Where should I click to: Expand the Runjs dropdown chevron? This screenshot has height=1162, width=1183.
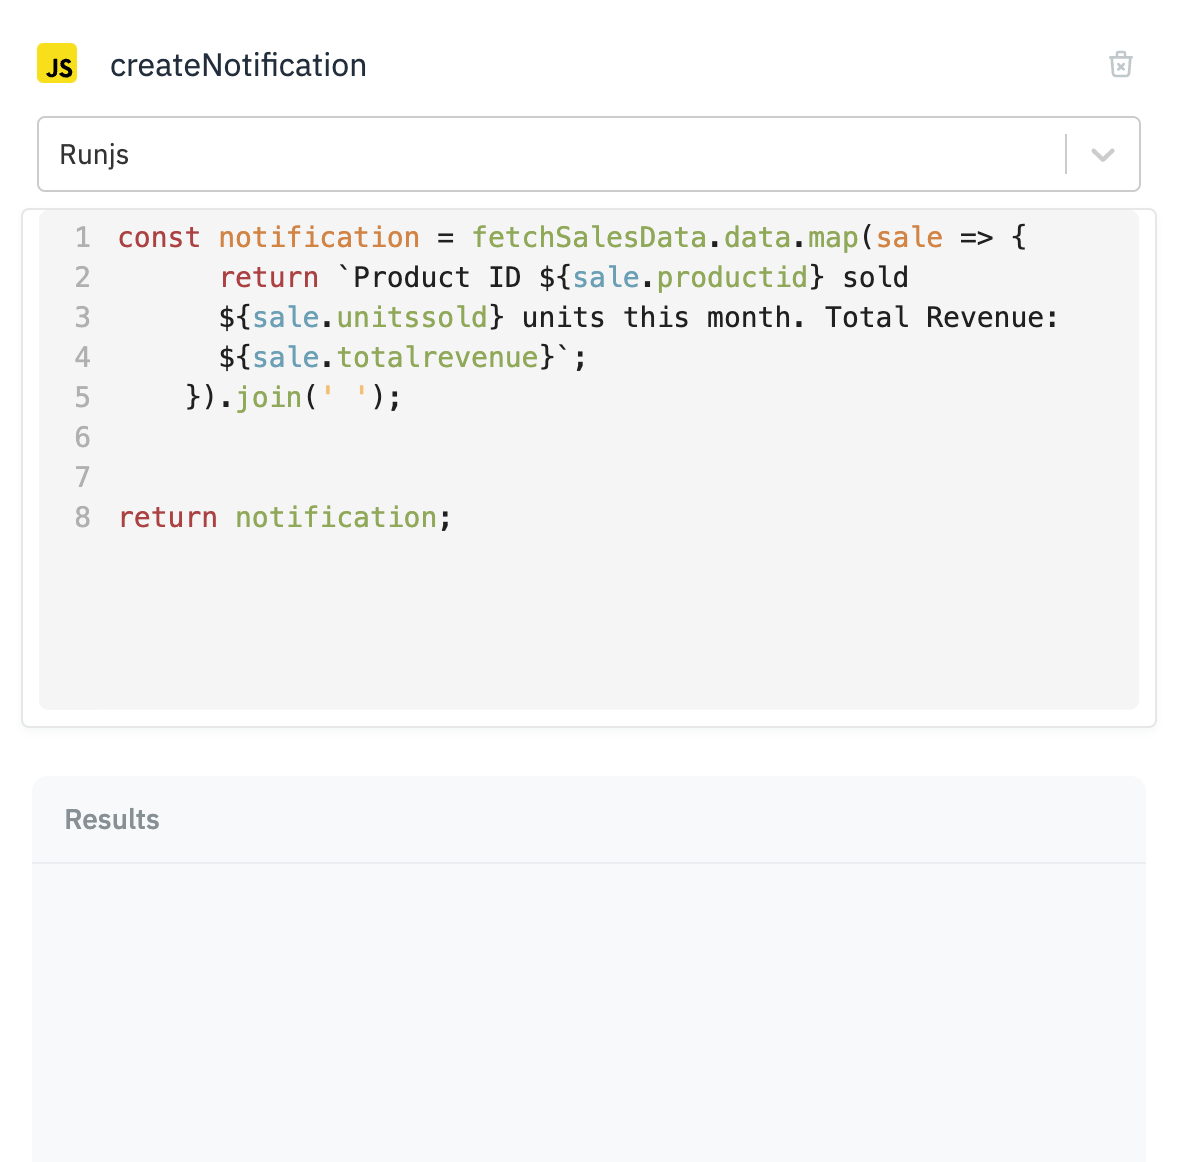point(1102,155)
